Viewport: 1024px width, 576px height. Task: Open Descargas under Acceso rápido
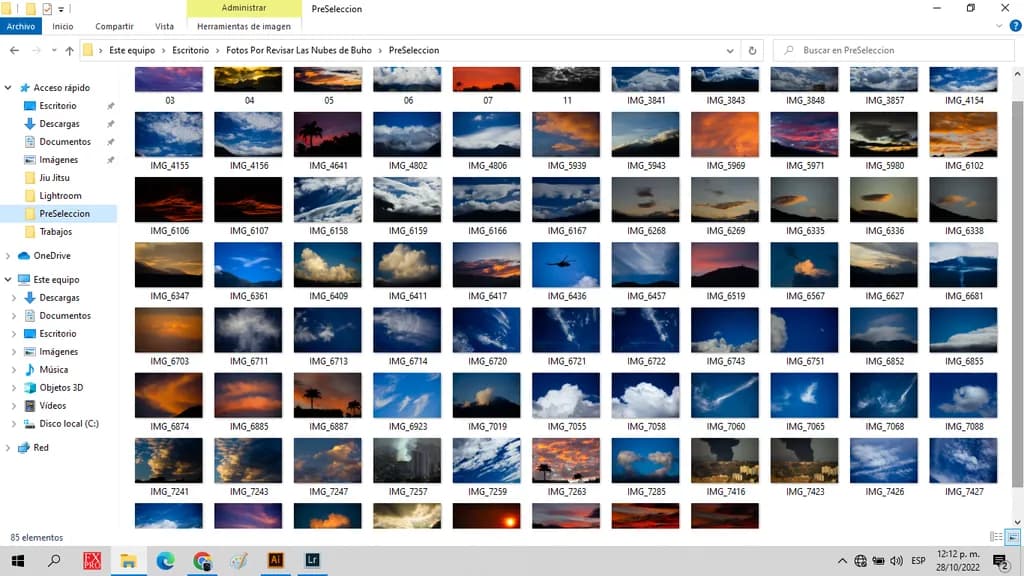pos(59,123)
